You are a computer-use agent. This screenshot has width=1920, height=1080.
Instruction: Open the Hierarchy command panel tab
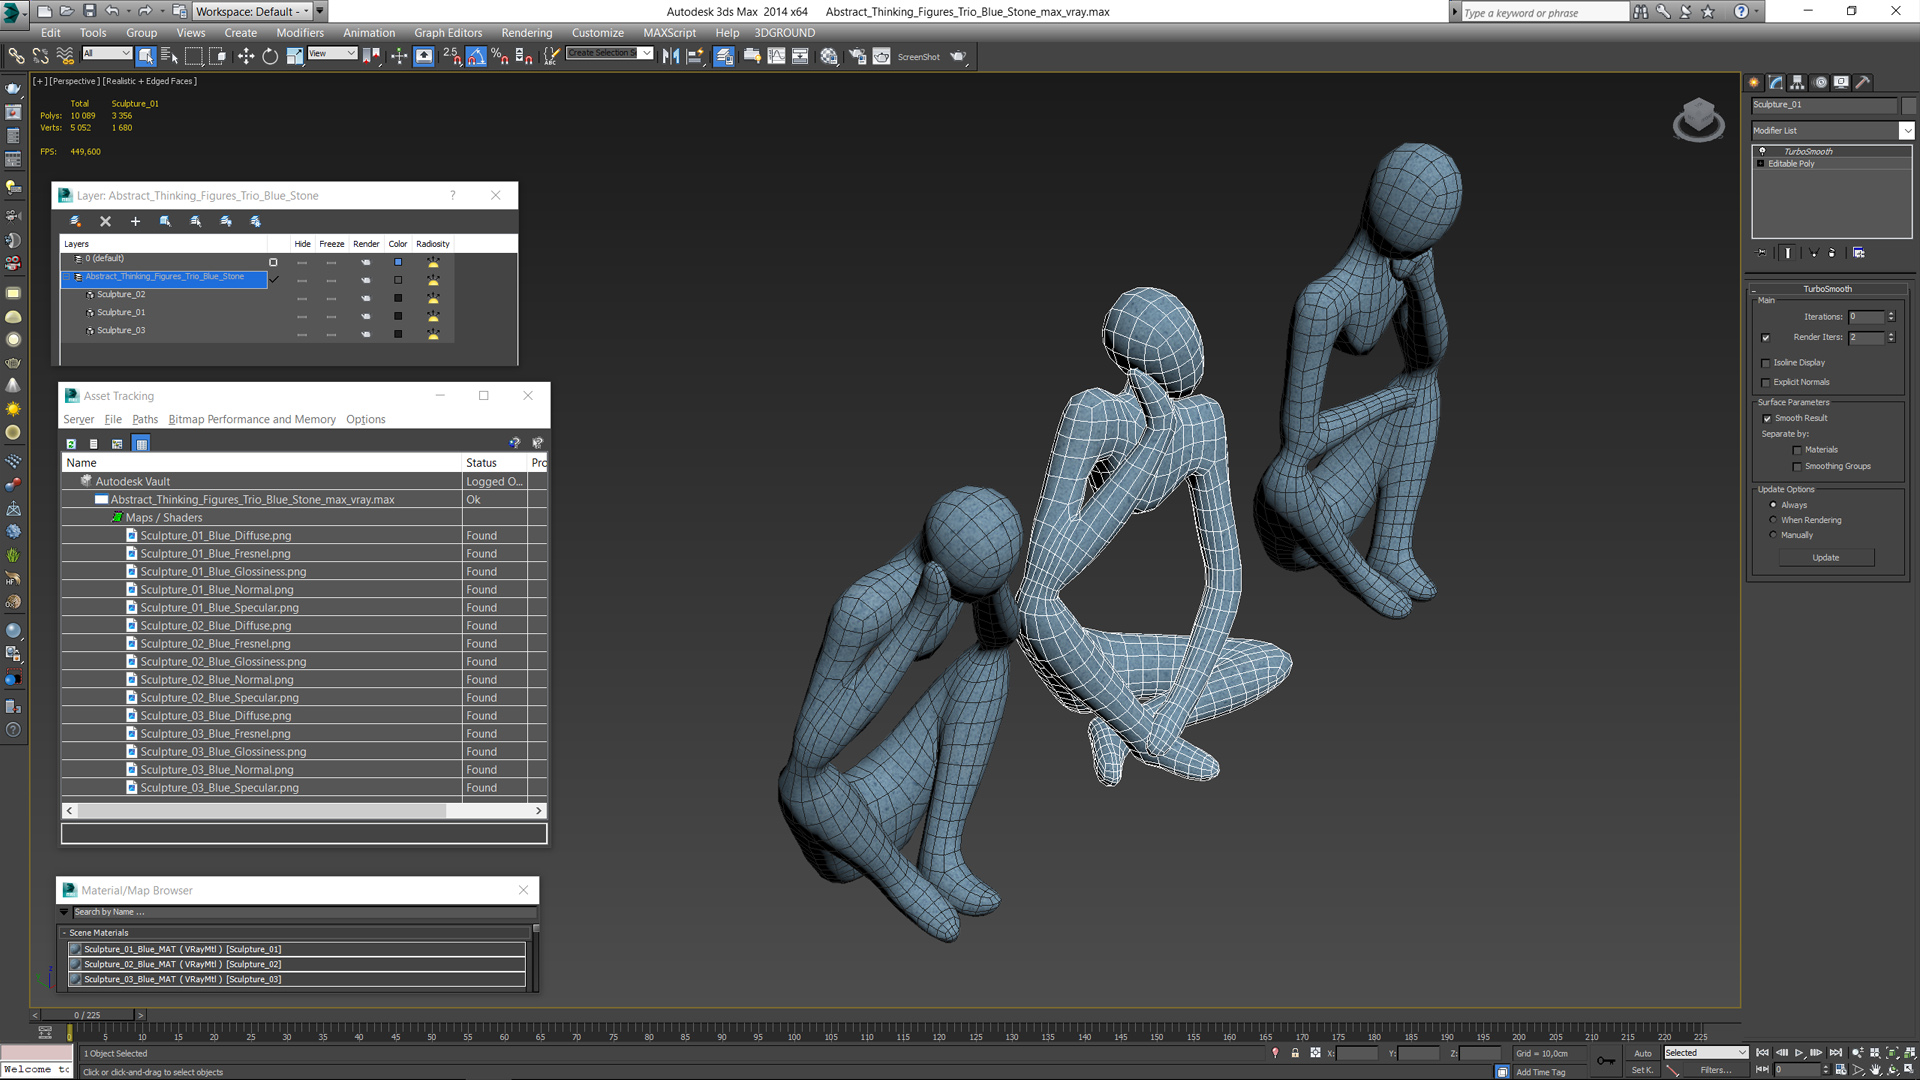[x=1798, y=83]
